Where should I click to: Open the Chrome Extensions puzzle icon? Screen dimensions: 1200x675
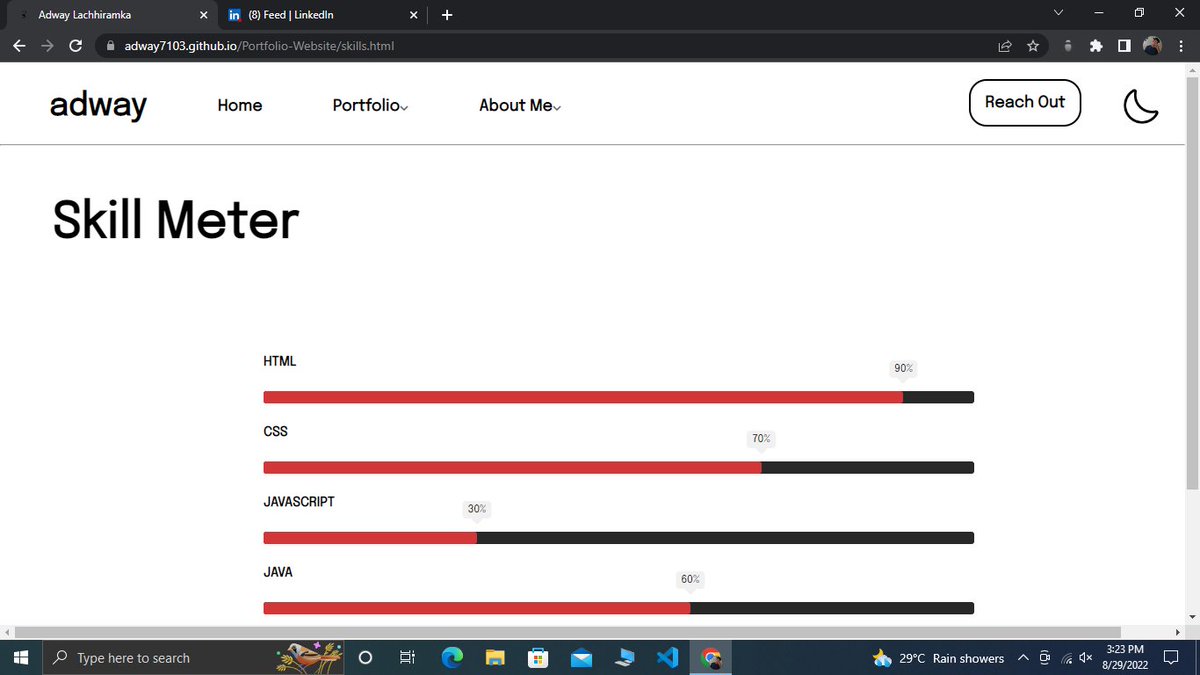[1096, 45]
